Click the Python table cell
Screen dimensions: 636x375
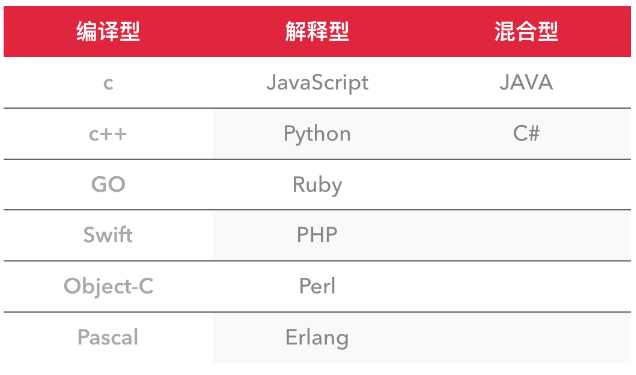tap(317, 134)
